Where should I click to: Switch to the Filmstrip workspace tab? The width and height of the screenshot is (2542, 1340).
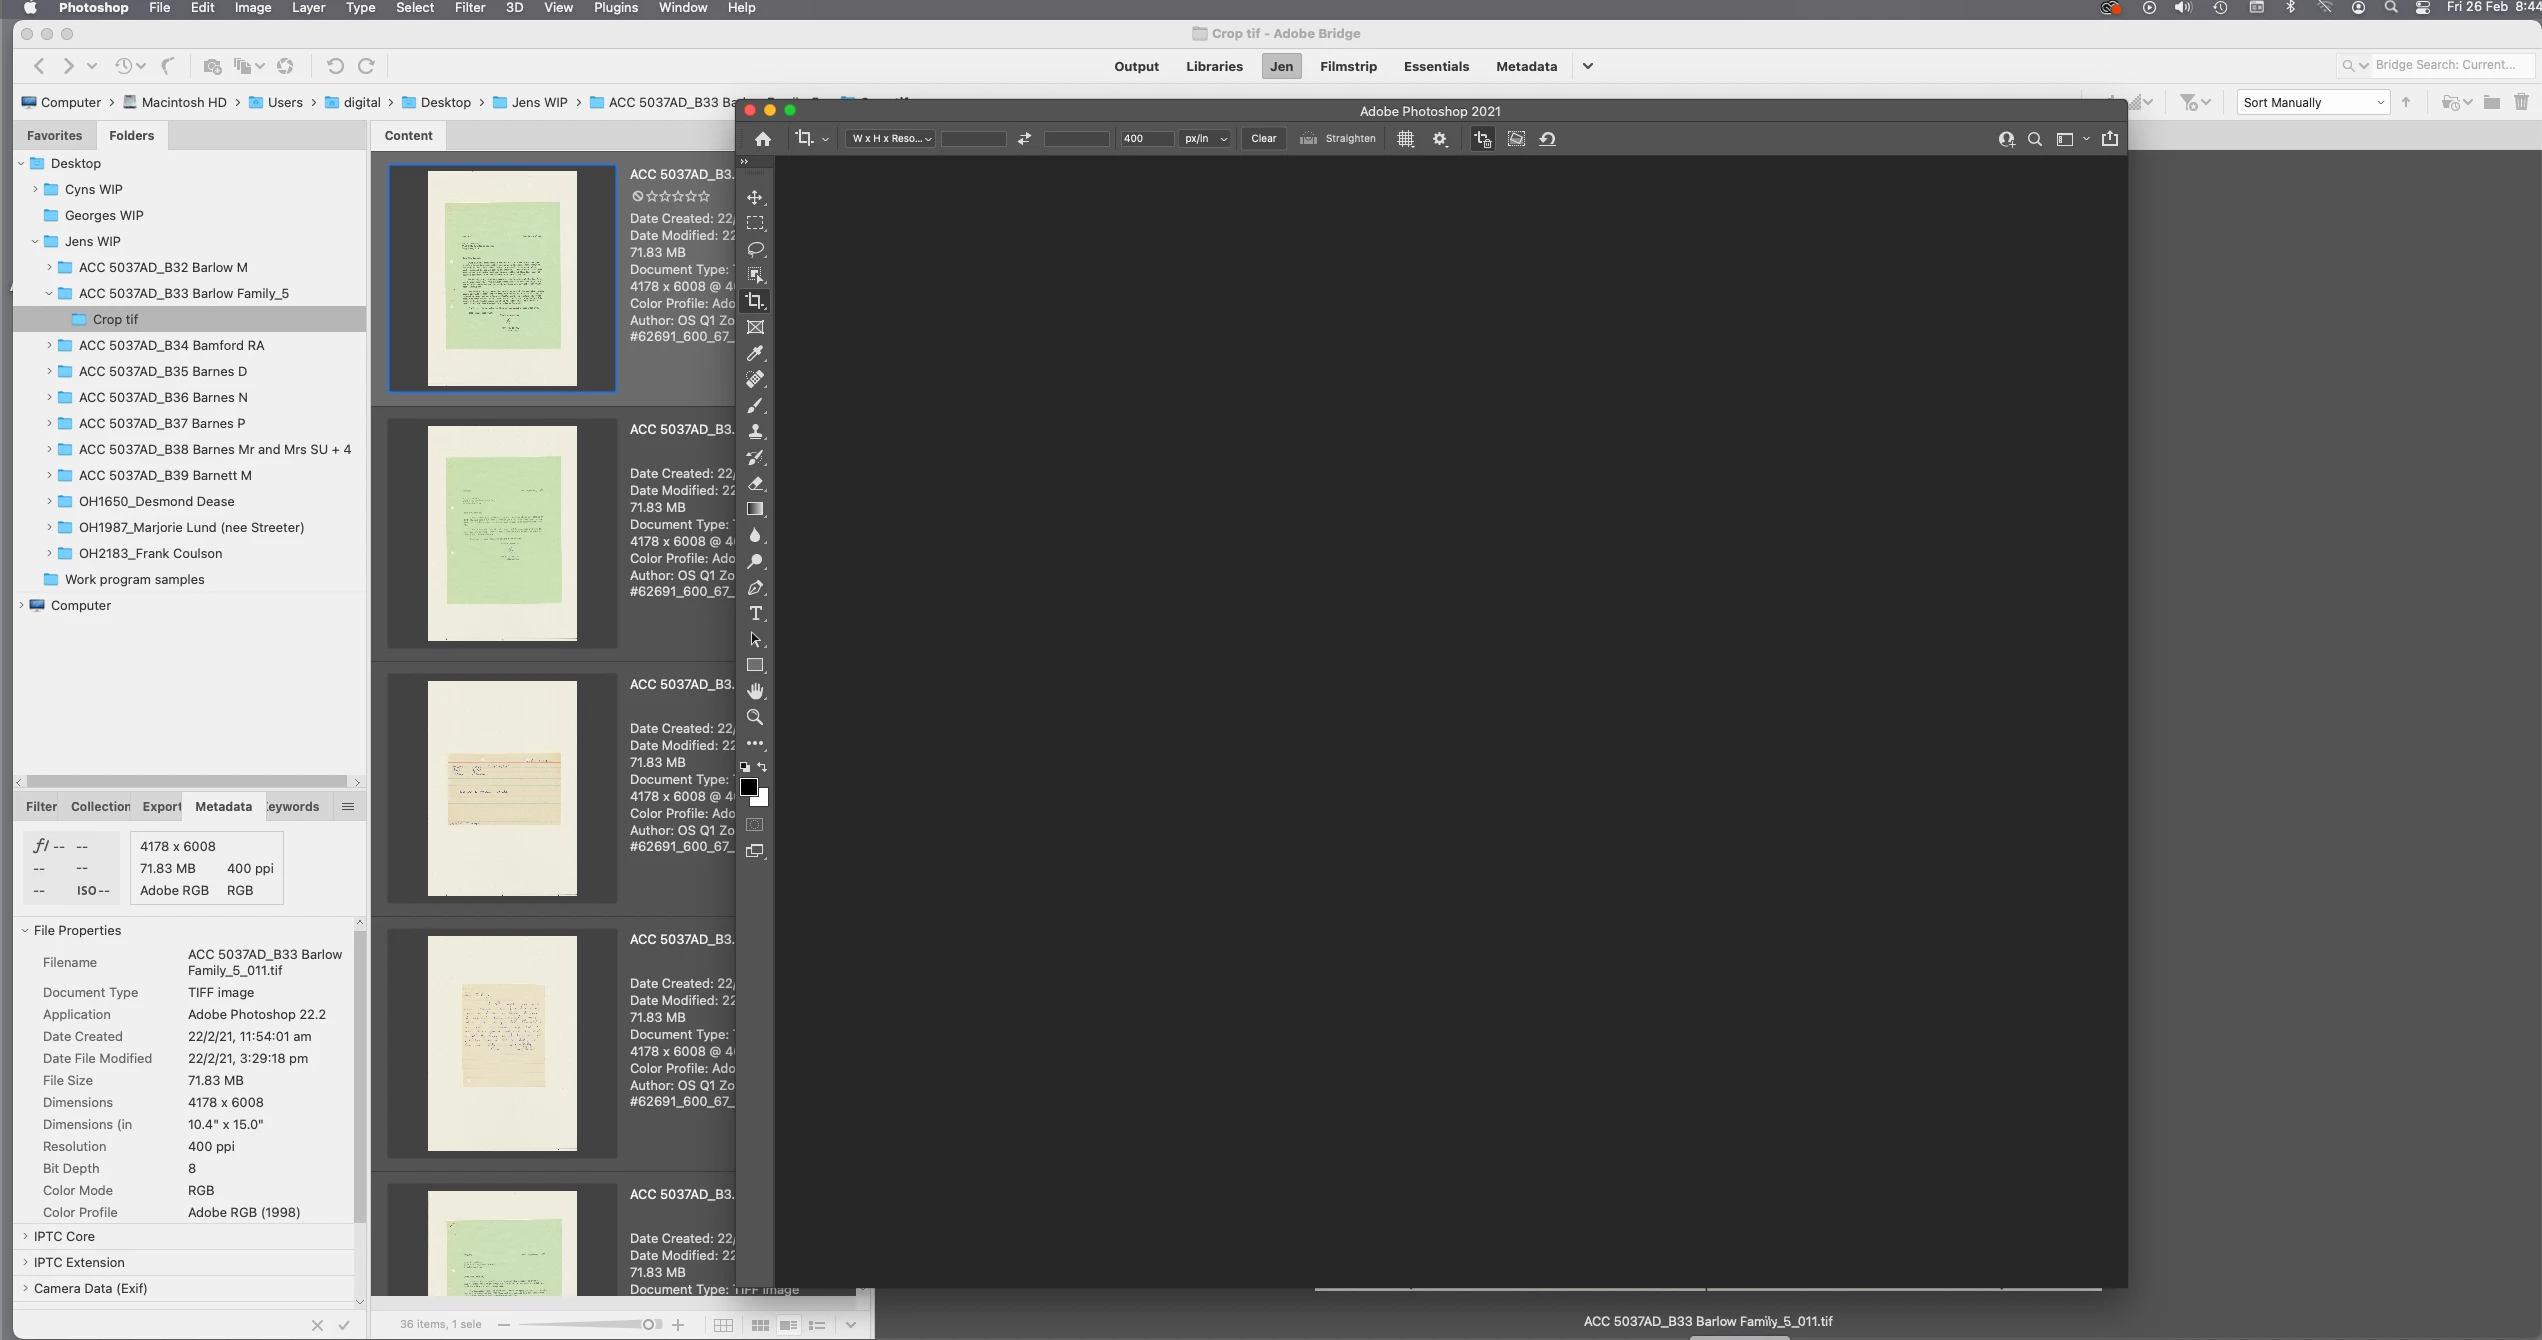[1348, 66]
